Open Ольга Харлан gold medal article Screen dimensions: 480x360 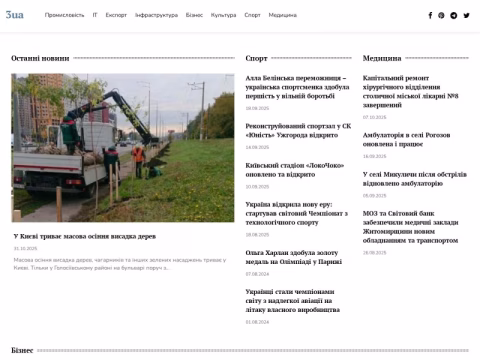294,257
